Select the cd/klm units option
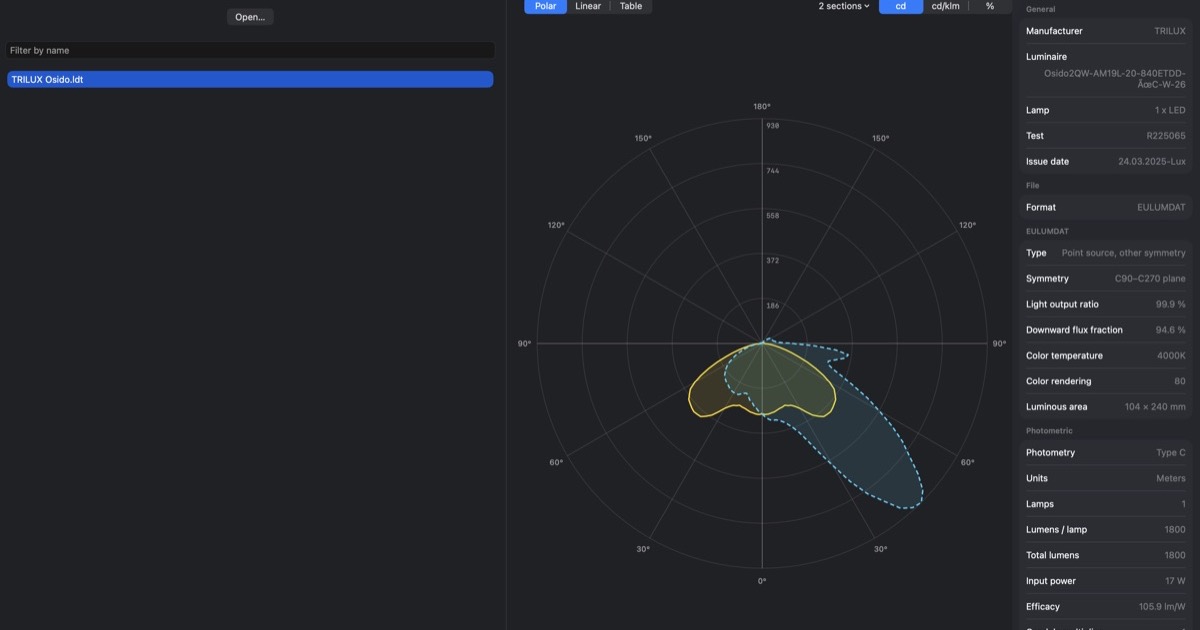This screenshot has width=1200, height=630. (x=945, y=6)
